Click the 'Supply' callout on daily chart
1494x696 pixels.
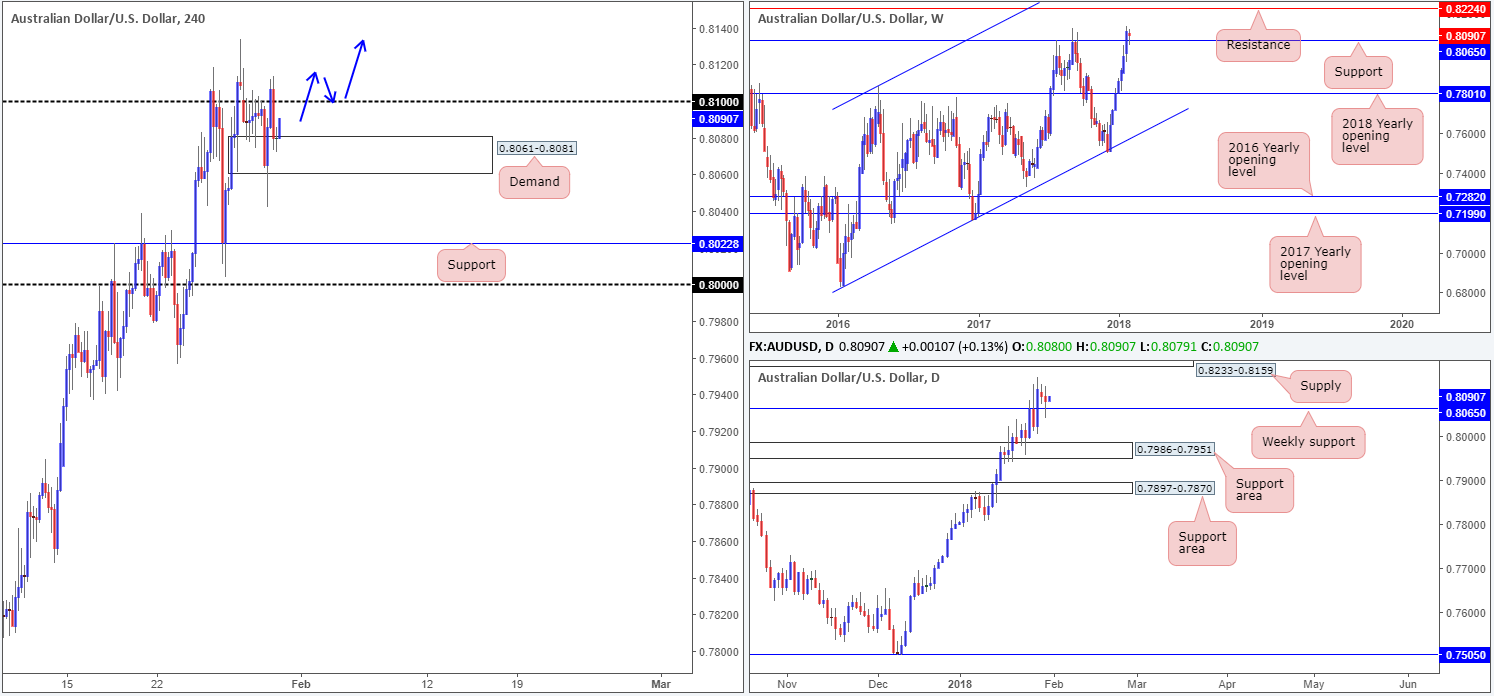click(1318, 386)
